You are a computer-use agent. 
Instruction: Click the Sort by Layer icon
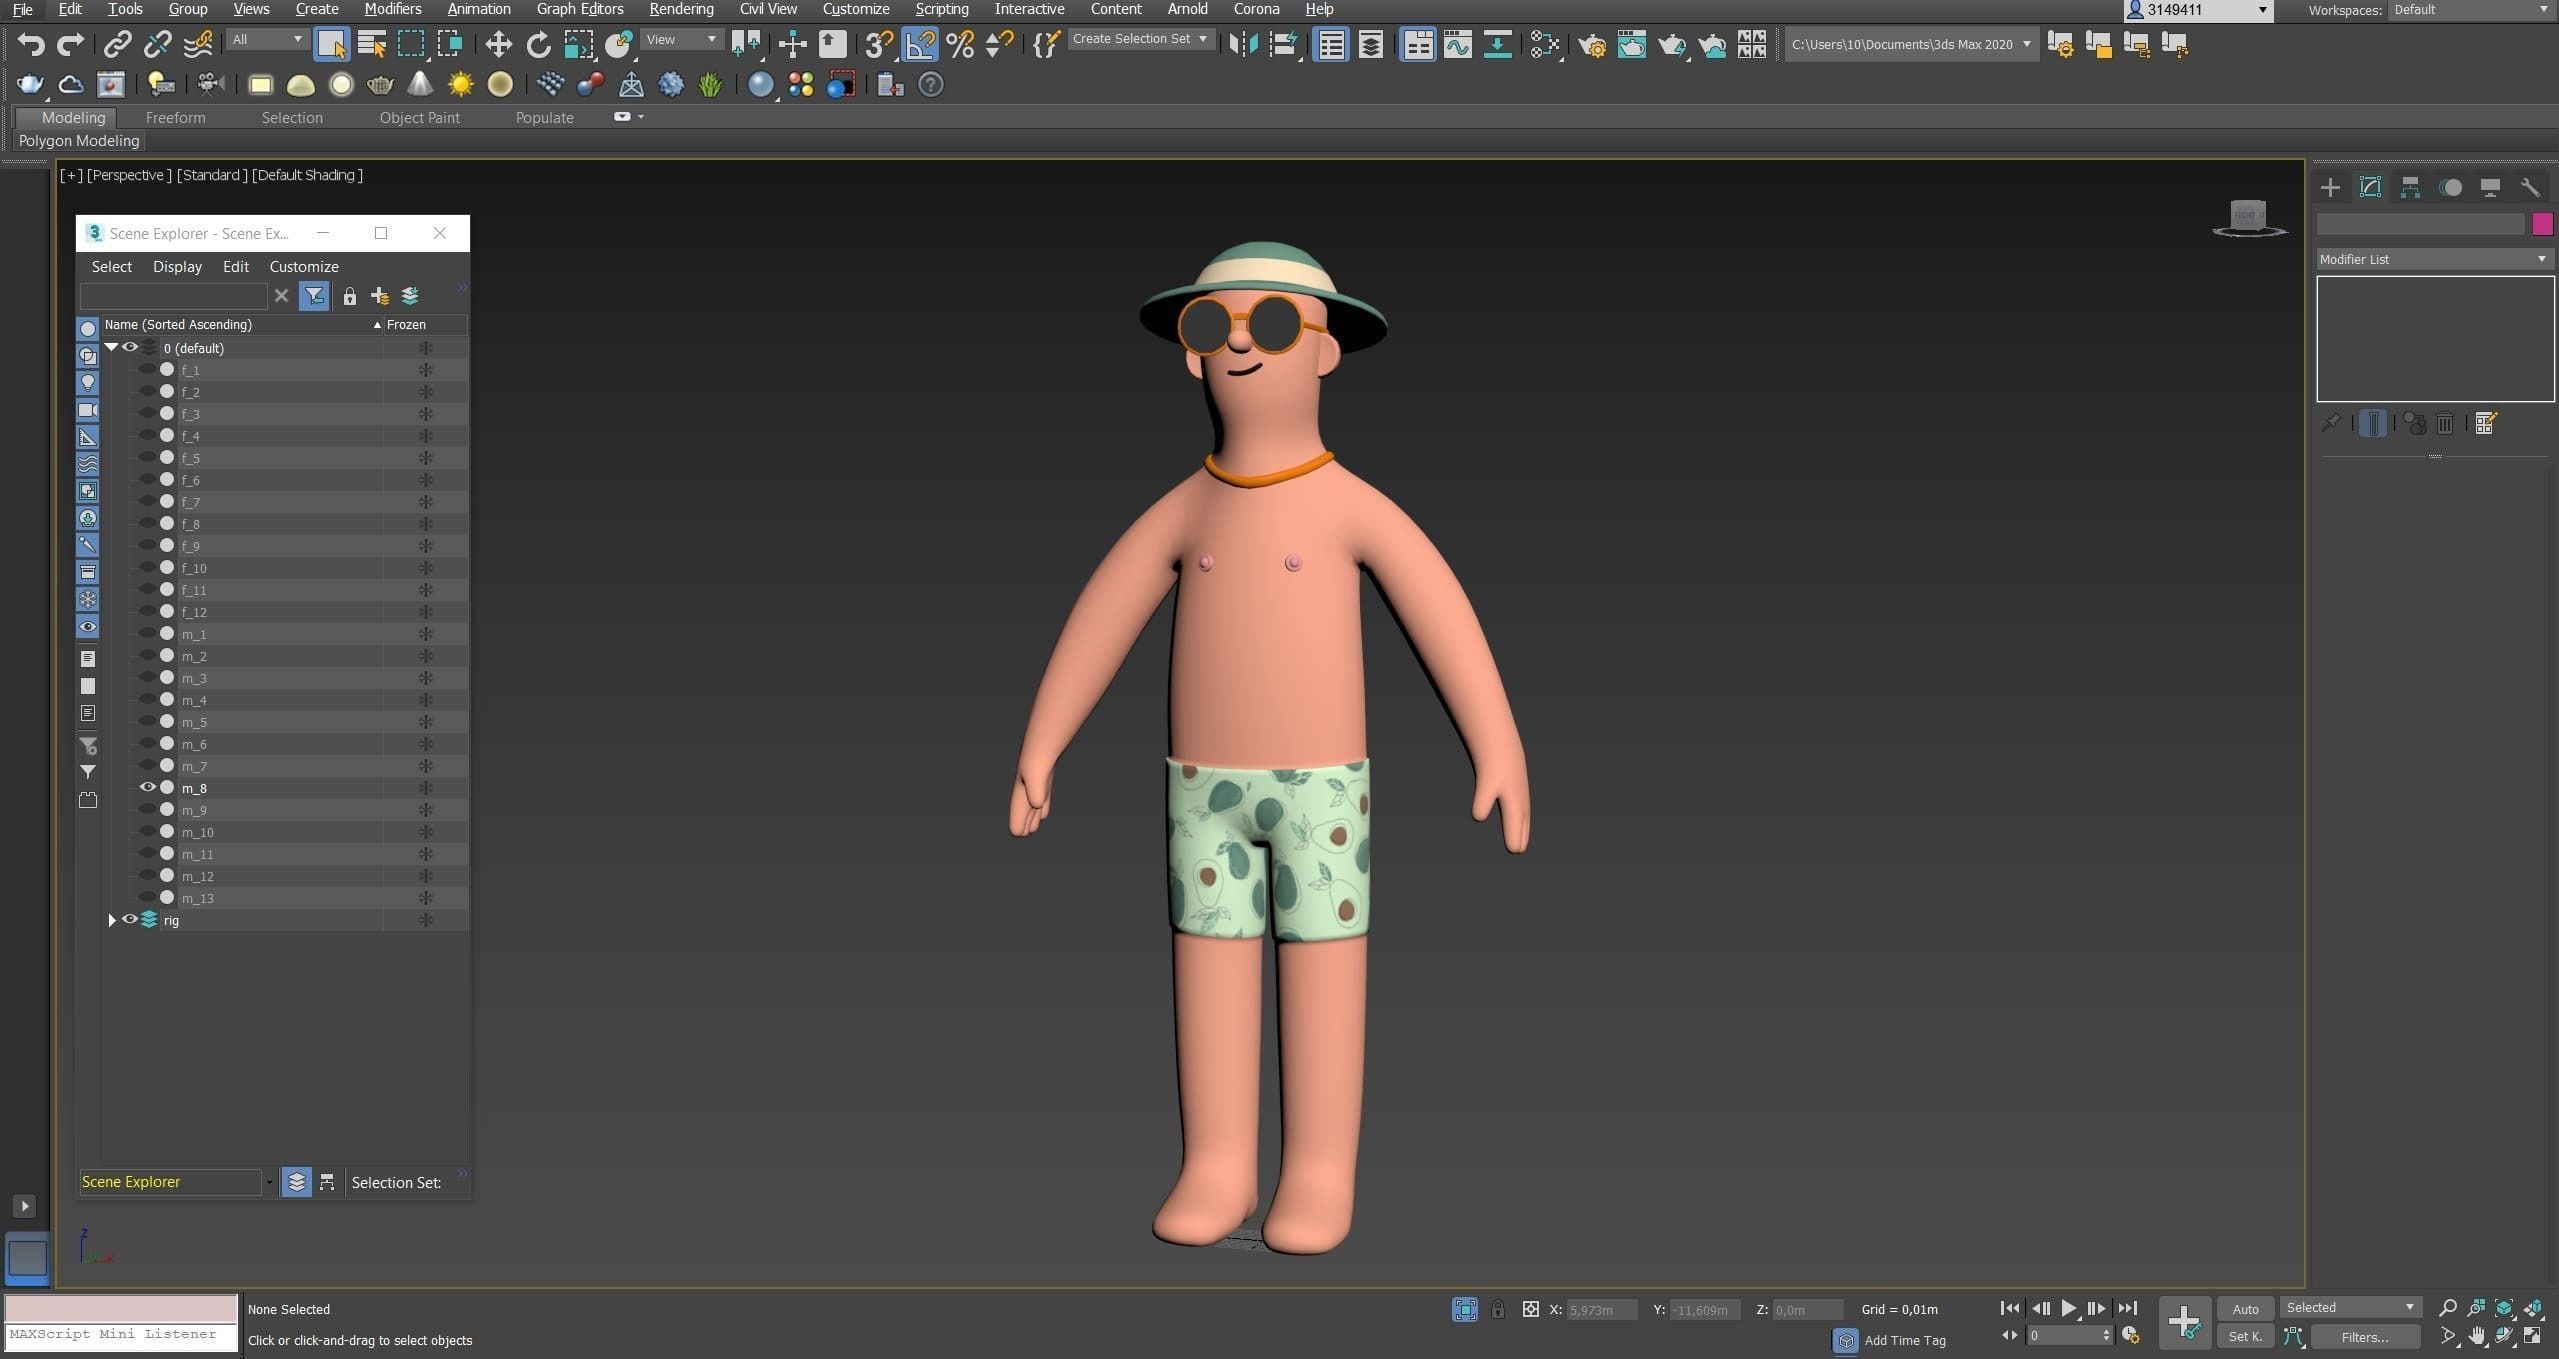click(x=297, y=1182)
